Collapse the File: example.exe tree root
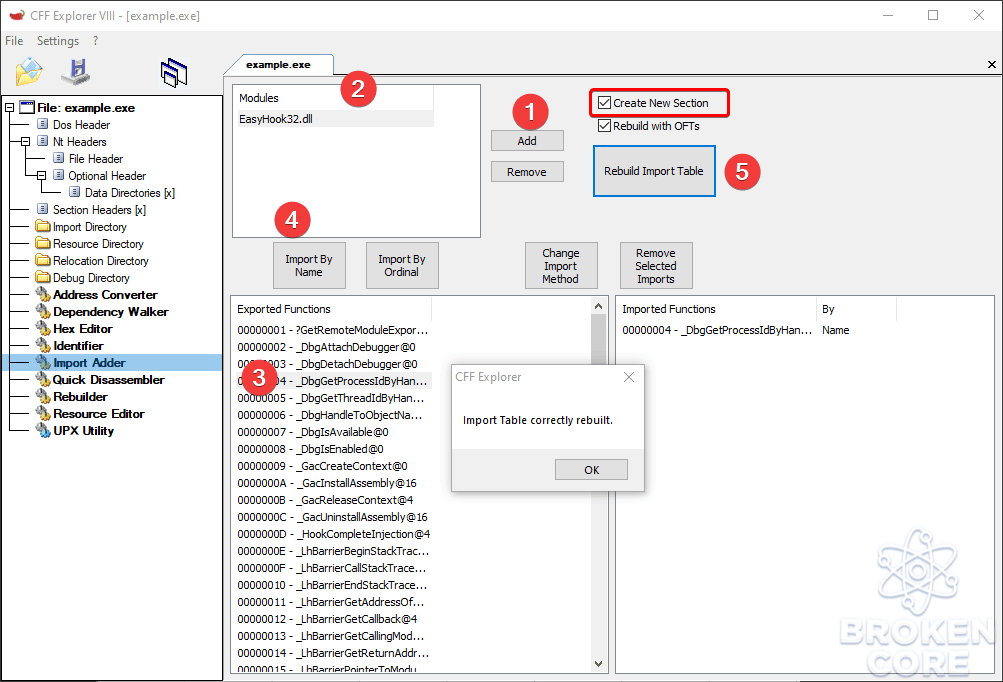The image size is (1003, 682). (x=10, y=107)
